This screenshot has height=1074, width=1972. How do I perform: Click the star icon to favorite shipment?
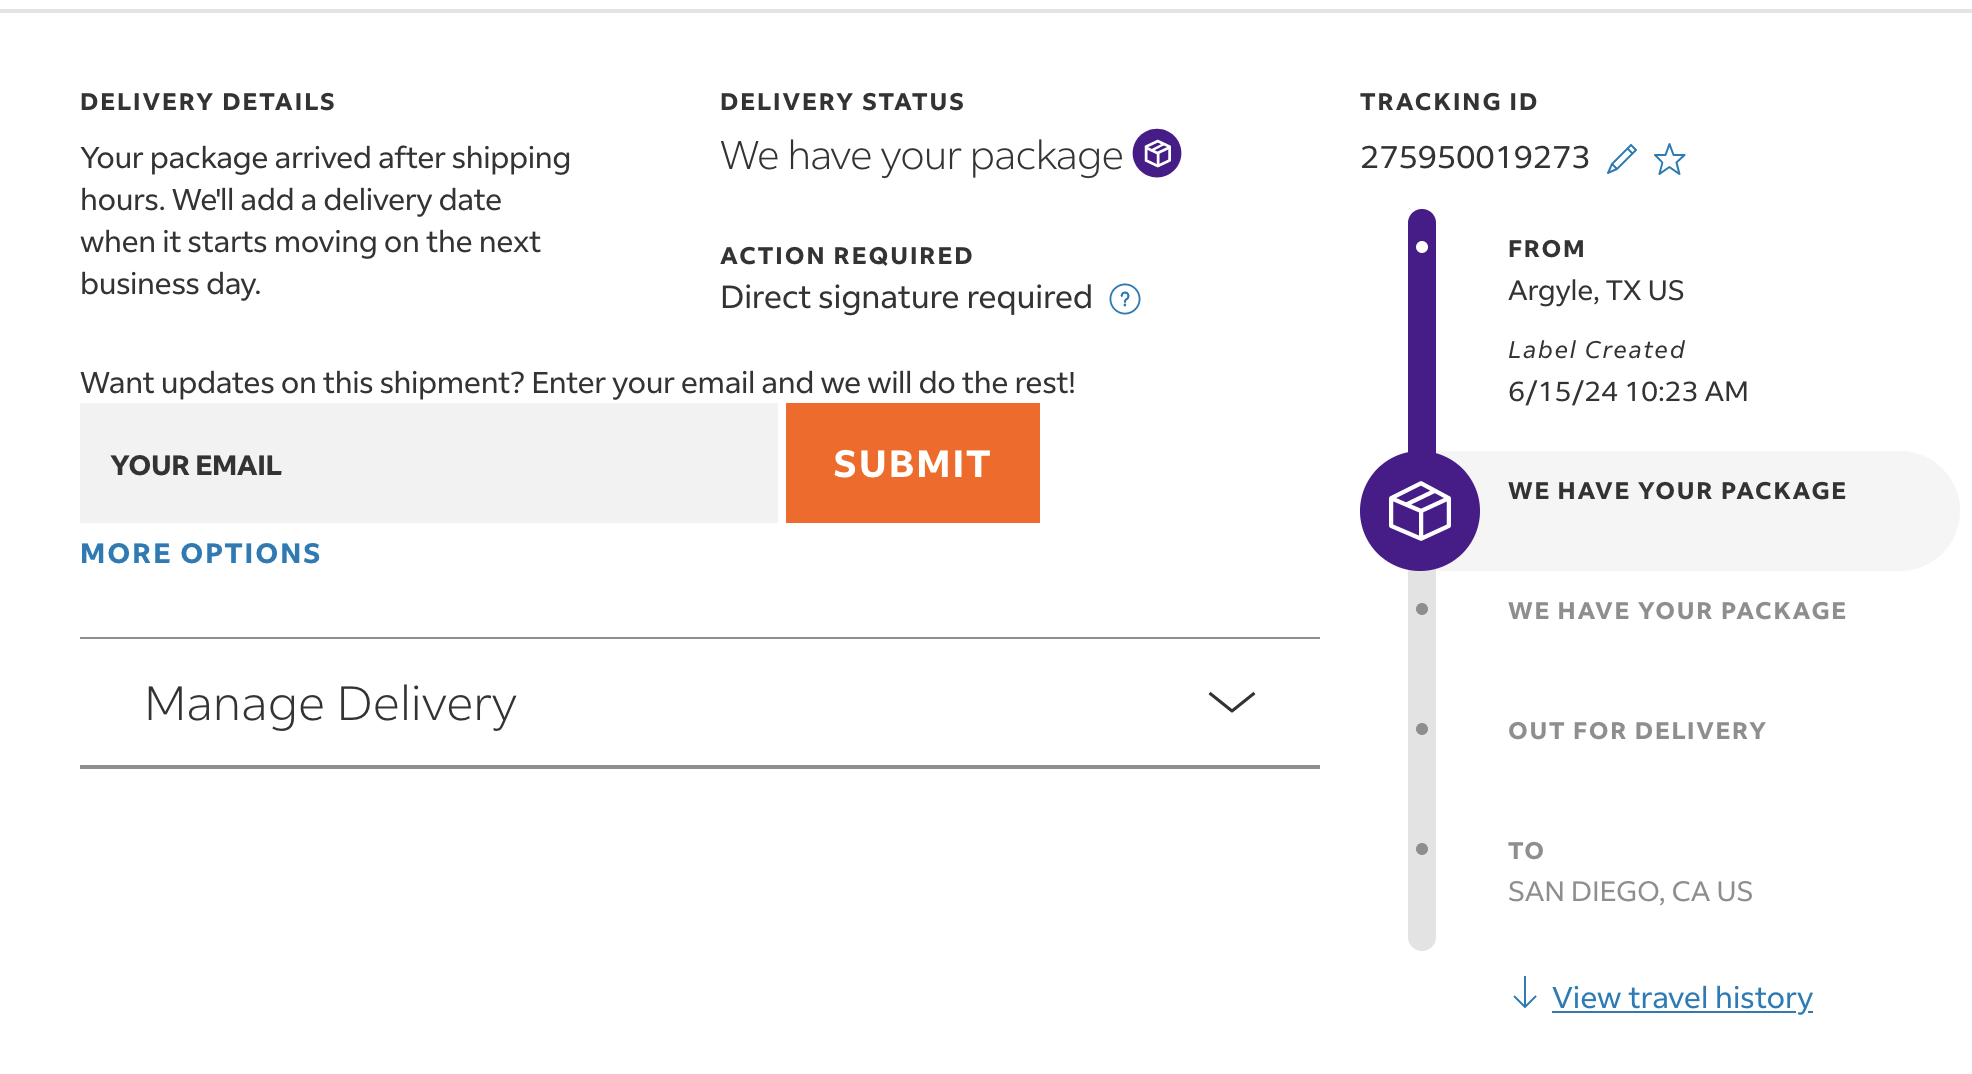tap(1669, 159)
